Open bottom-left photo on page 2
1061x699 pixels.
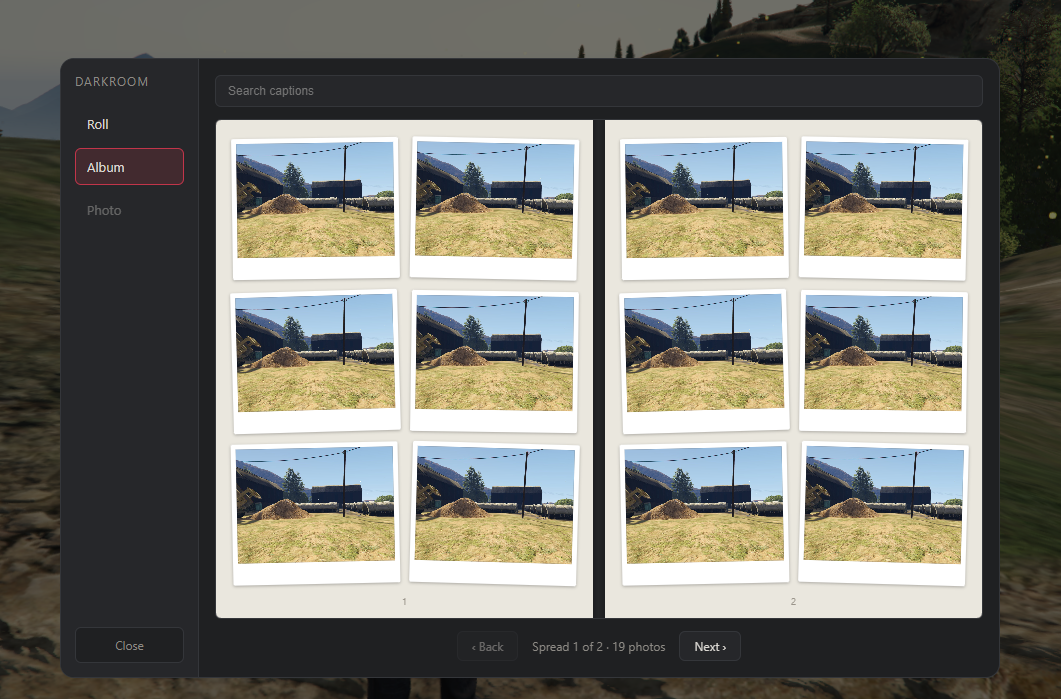(704, 514)
